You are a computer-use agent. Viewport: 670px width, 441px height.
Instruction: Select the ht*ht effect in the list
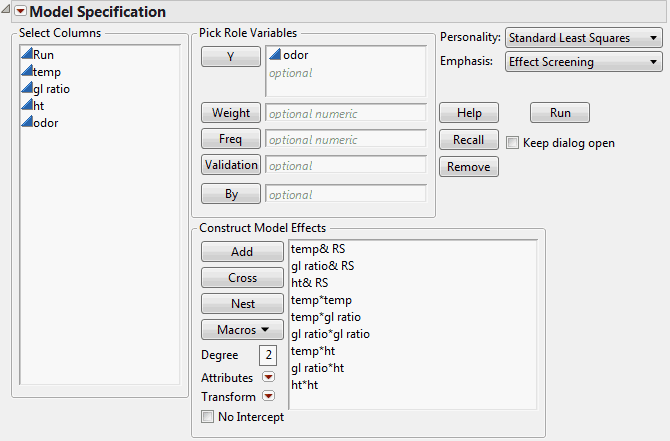coord(304,385)
